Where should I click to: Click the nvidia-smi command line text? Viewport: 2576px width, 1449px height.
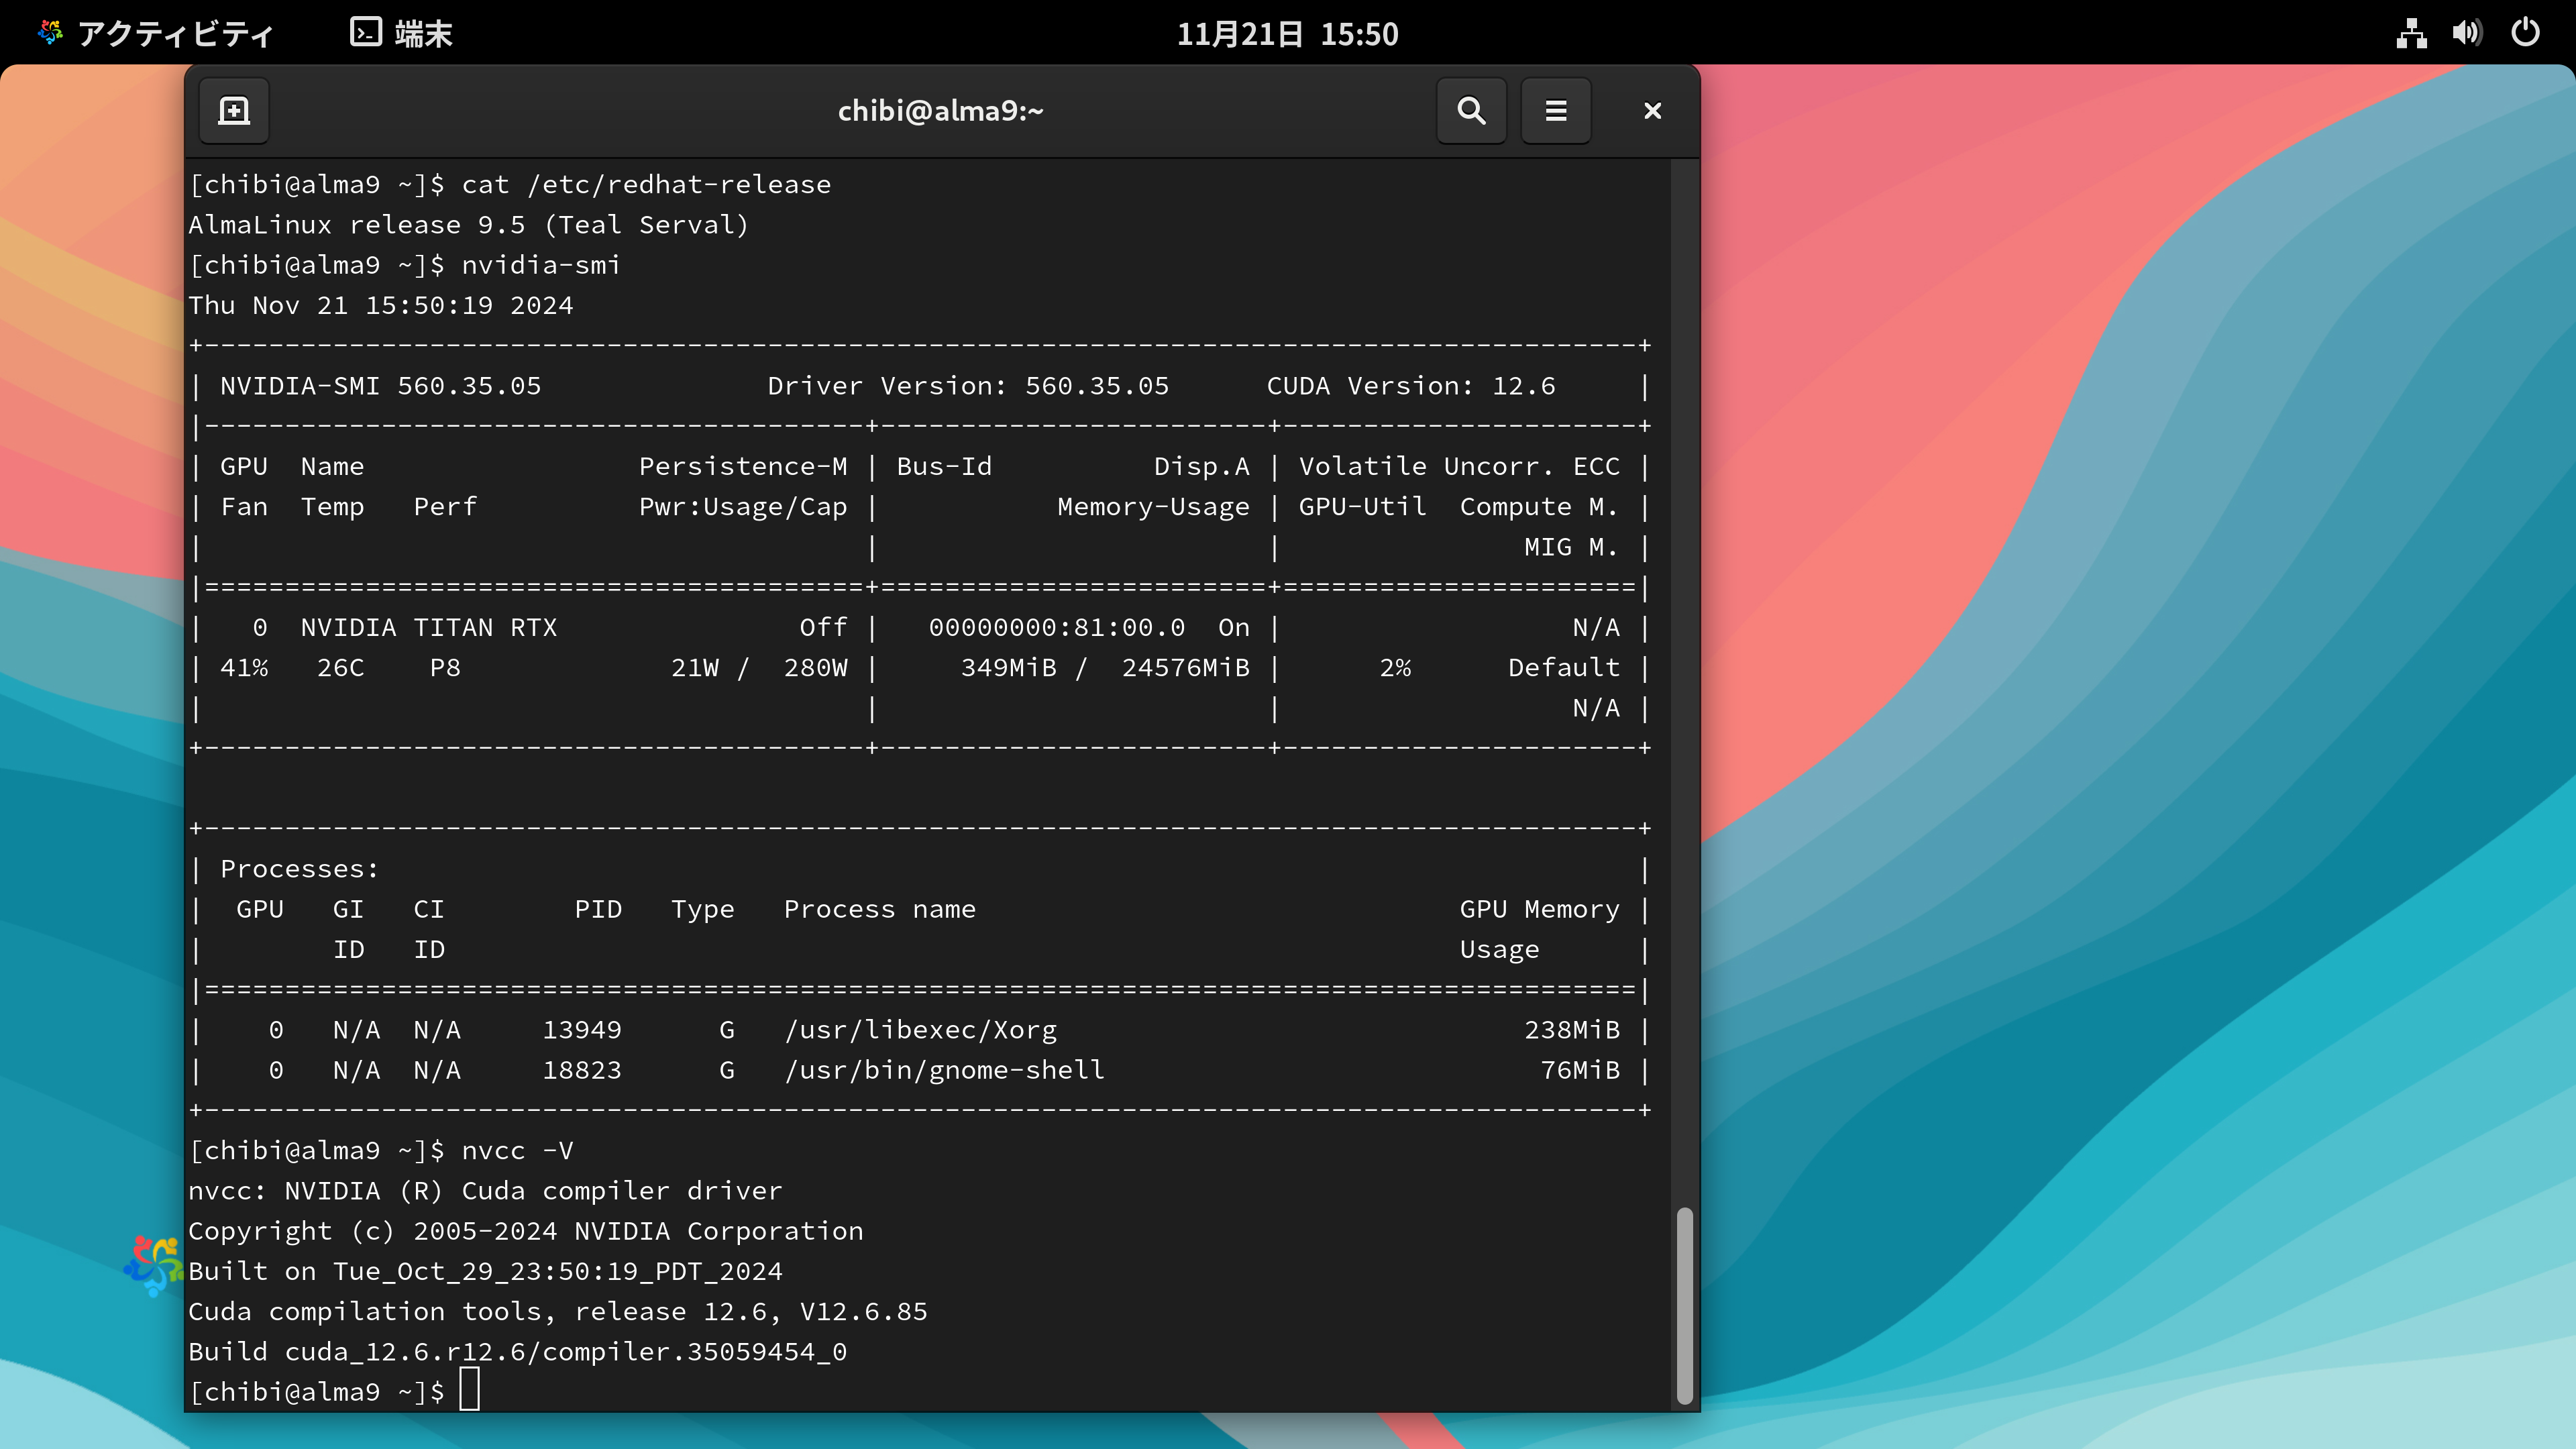tap(540, 265)
